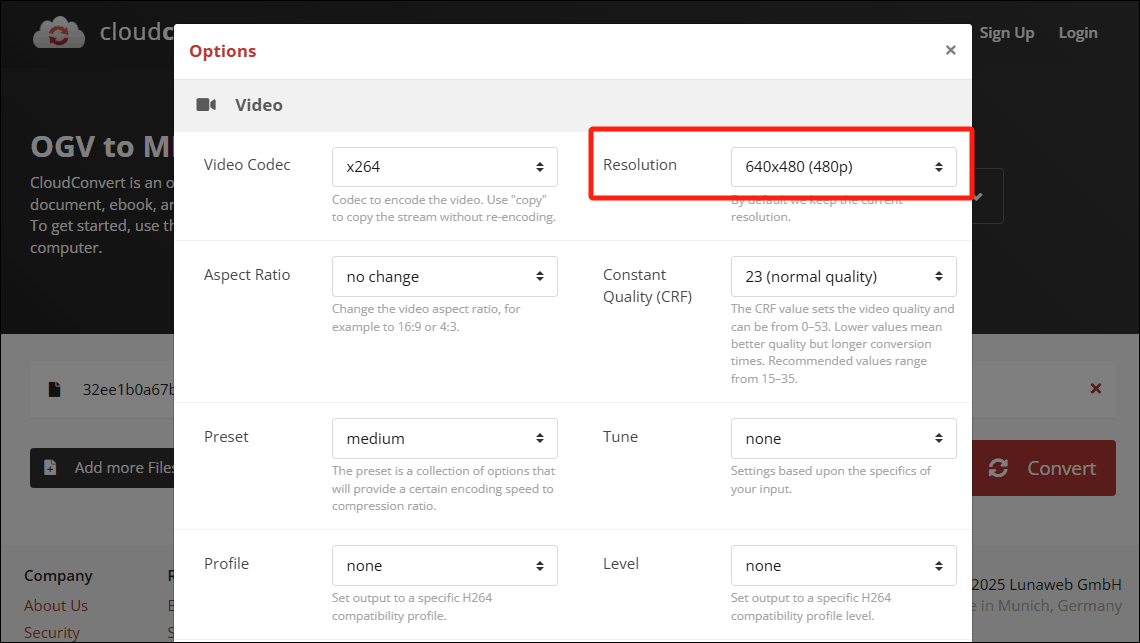Expand the Preset medium dropdown
The height and width of the screenshot is (643, 1140).
pos(444,438)
